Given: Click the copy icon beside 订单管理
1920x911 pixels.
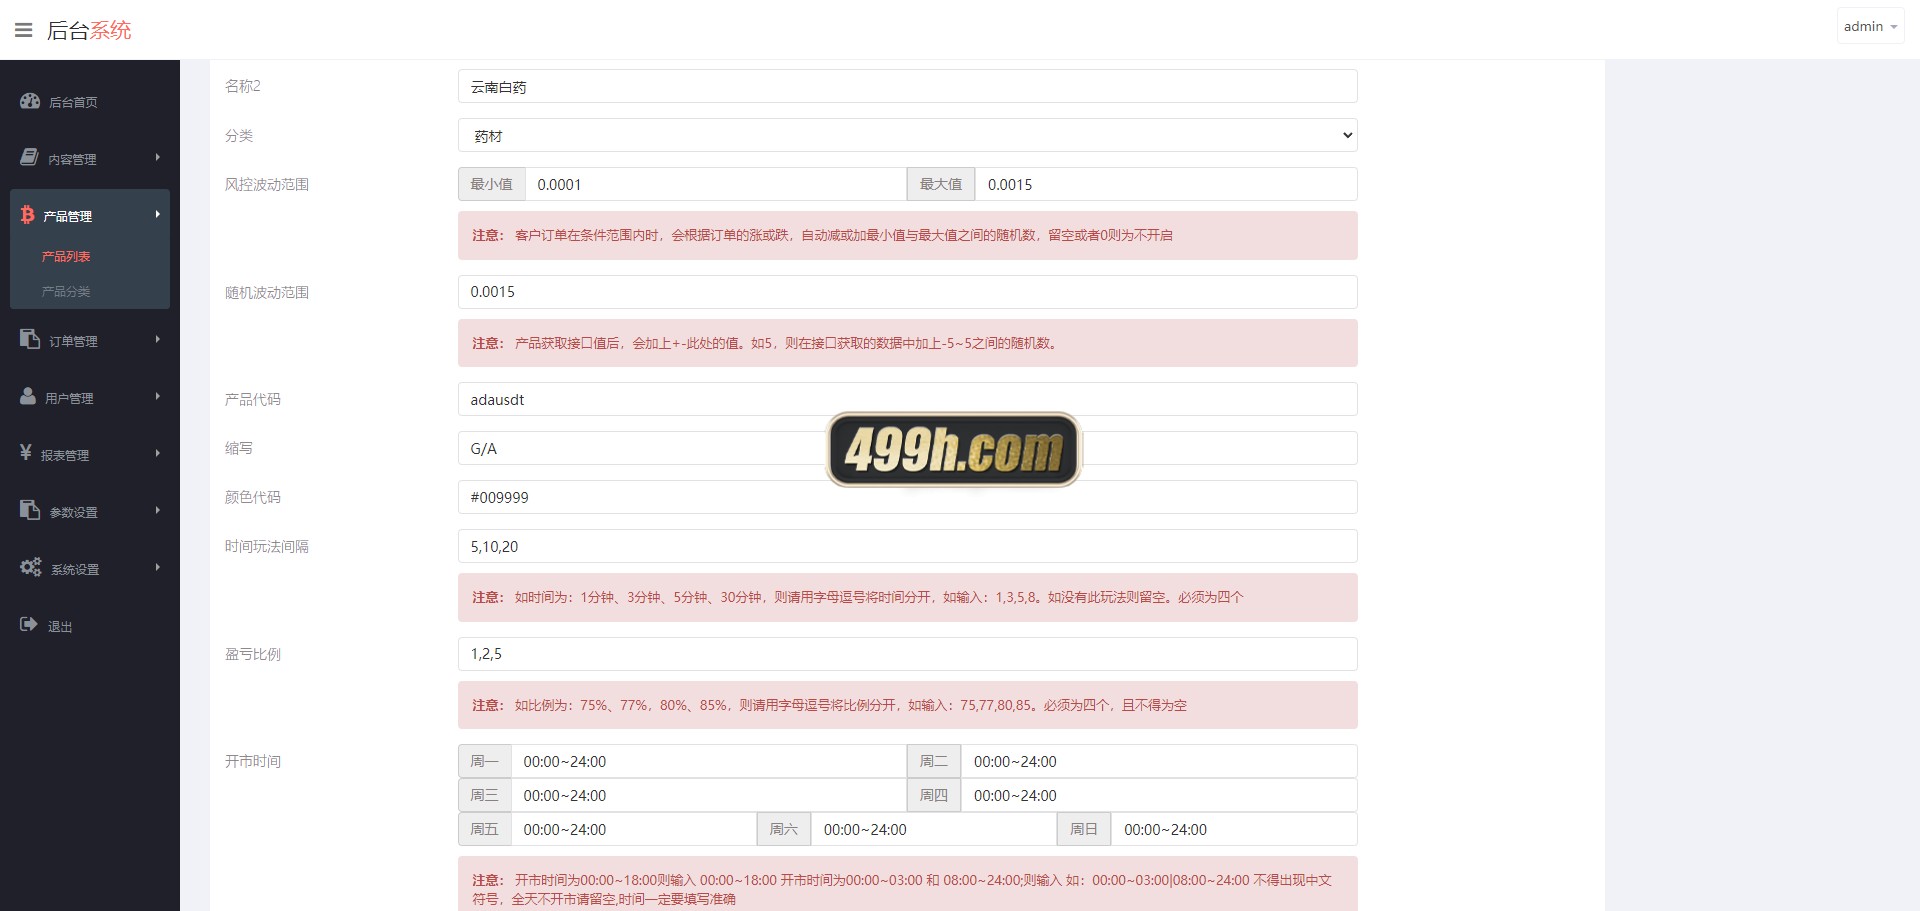Looking at the screenshot, I should pos(30,340).
